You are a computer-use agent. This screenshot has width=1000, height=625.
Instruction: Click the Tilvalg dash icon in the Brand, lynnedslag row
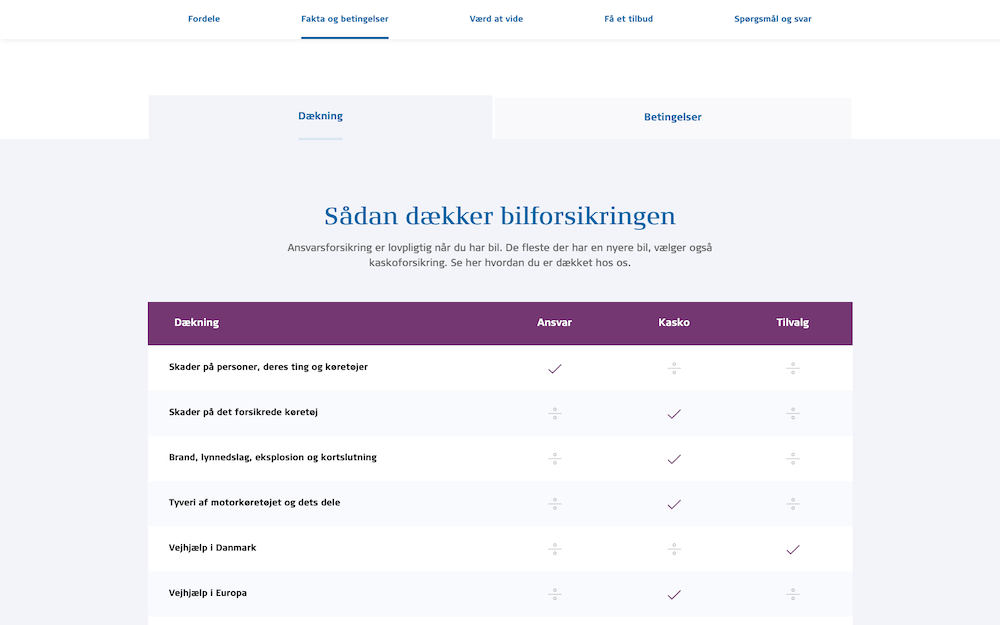(793, 459)
